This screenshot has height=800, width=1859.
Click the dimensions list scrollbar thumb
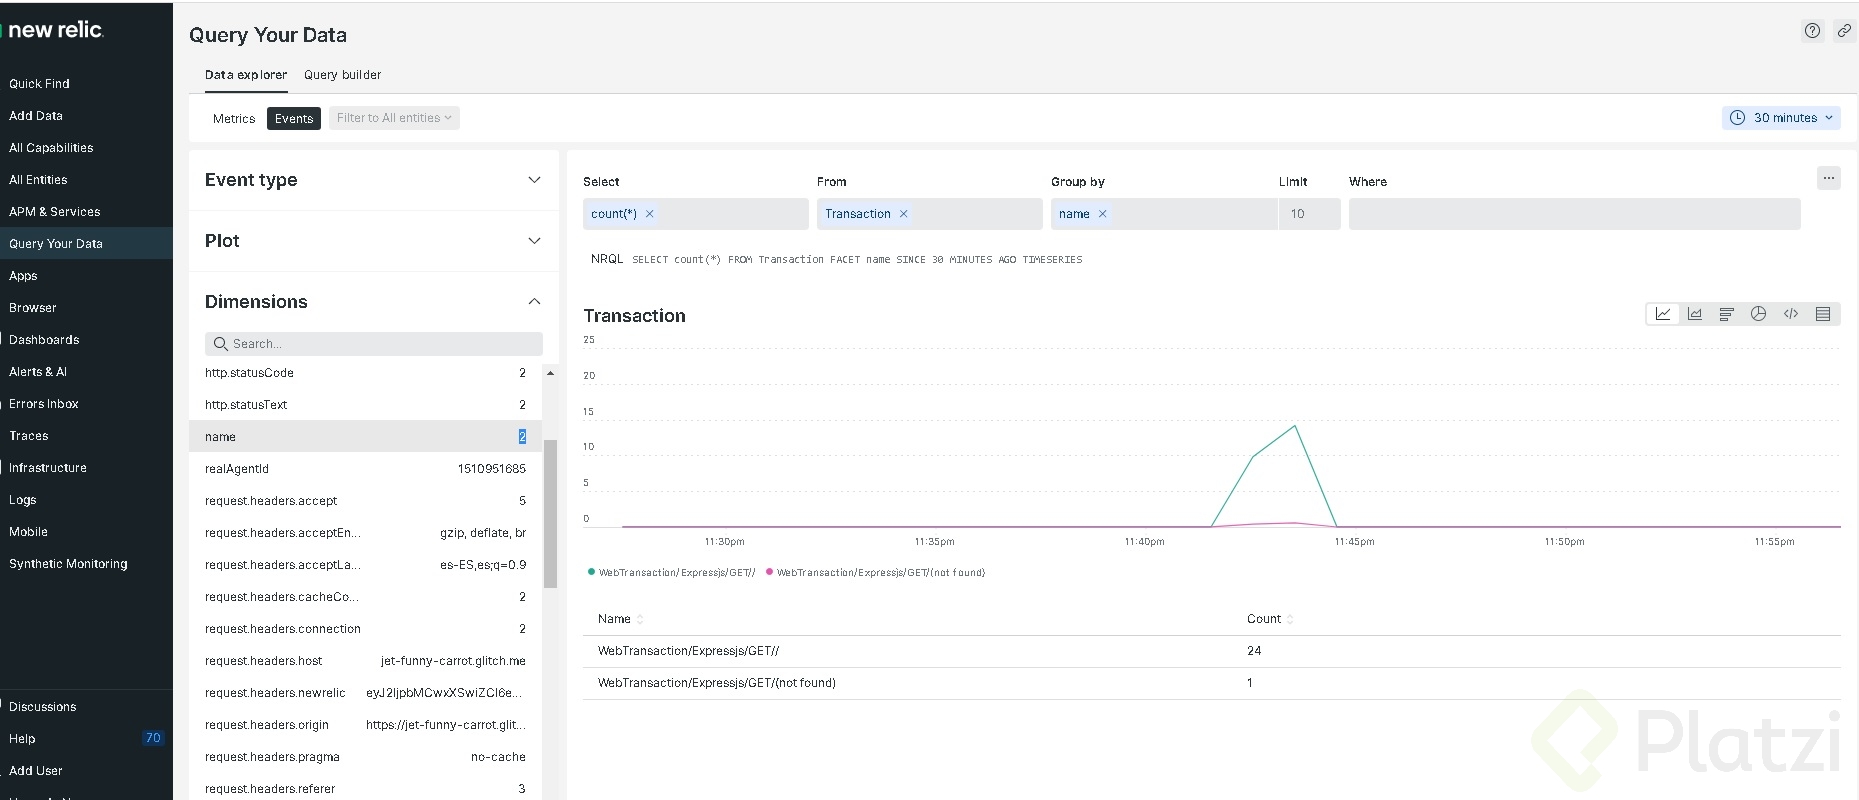[x=550, y=513]
